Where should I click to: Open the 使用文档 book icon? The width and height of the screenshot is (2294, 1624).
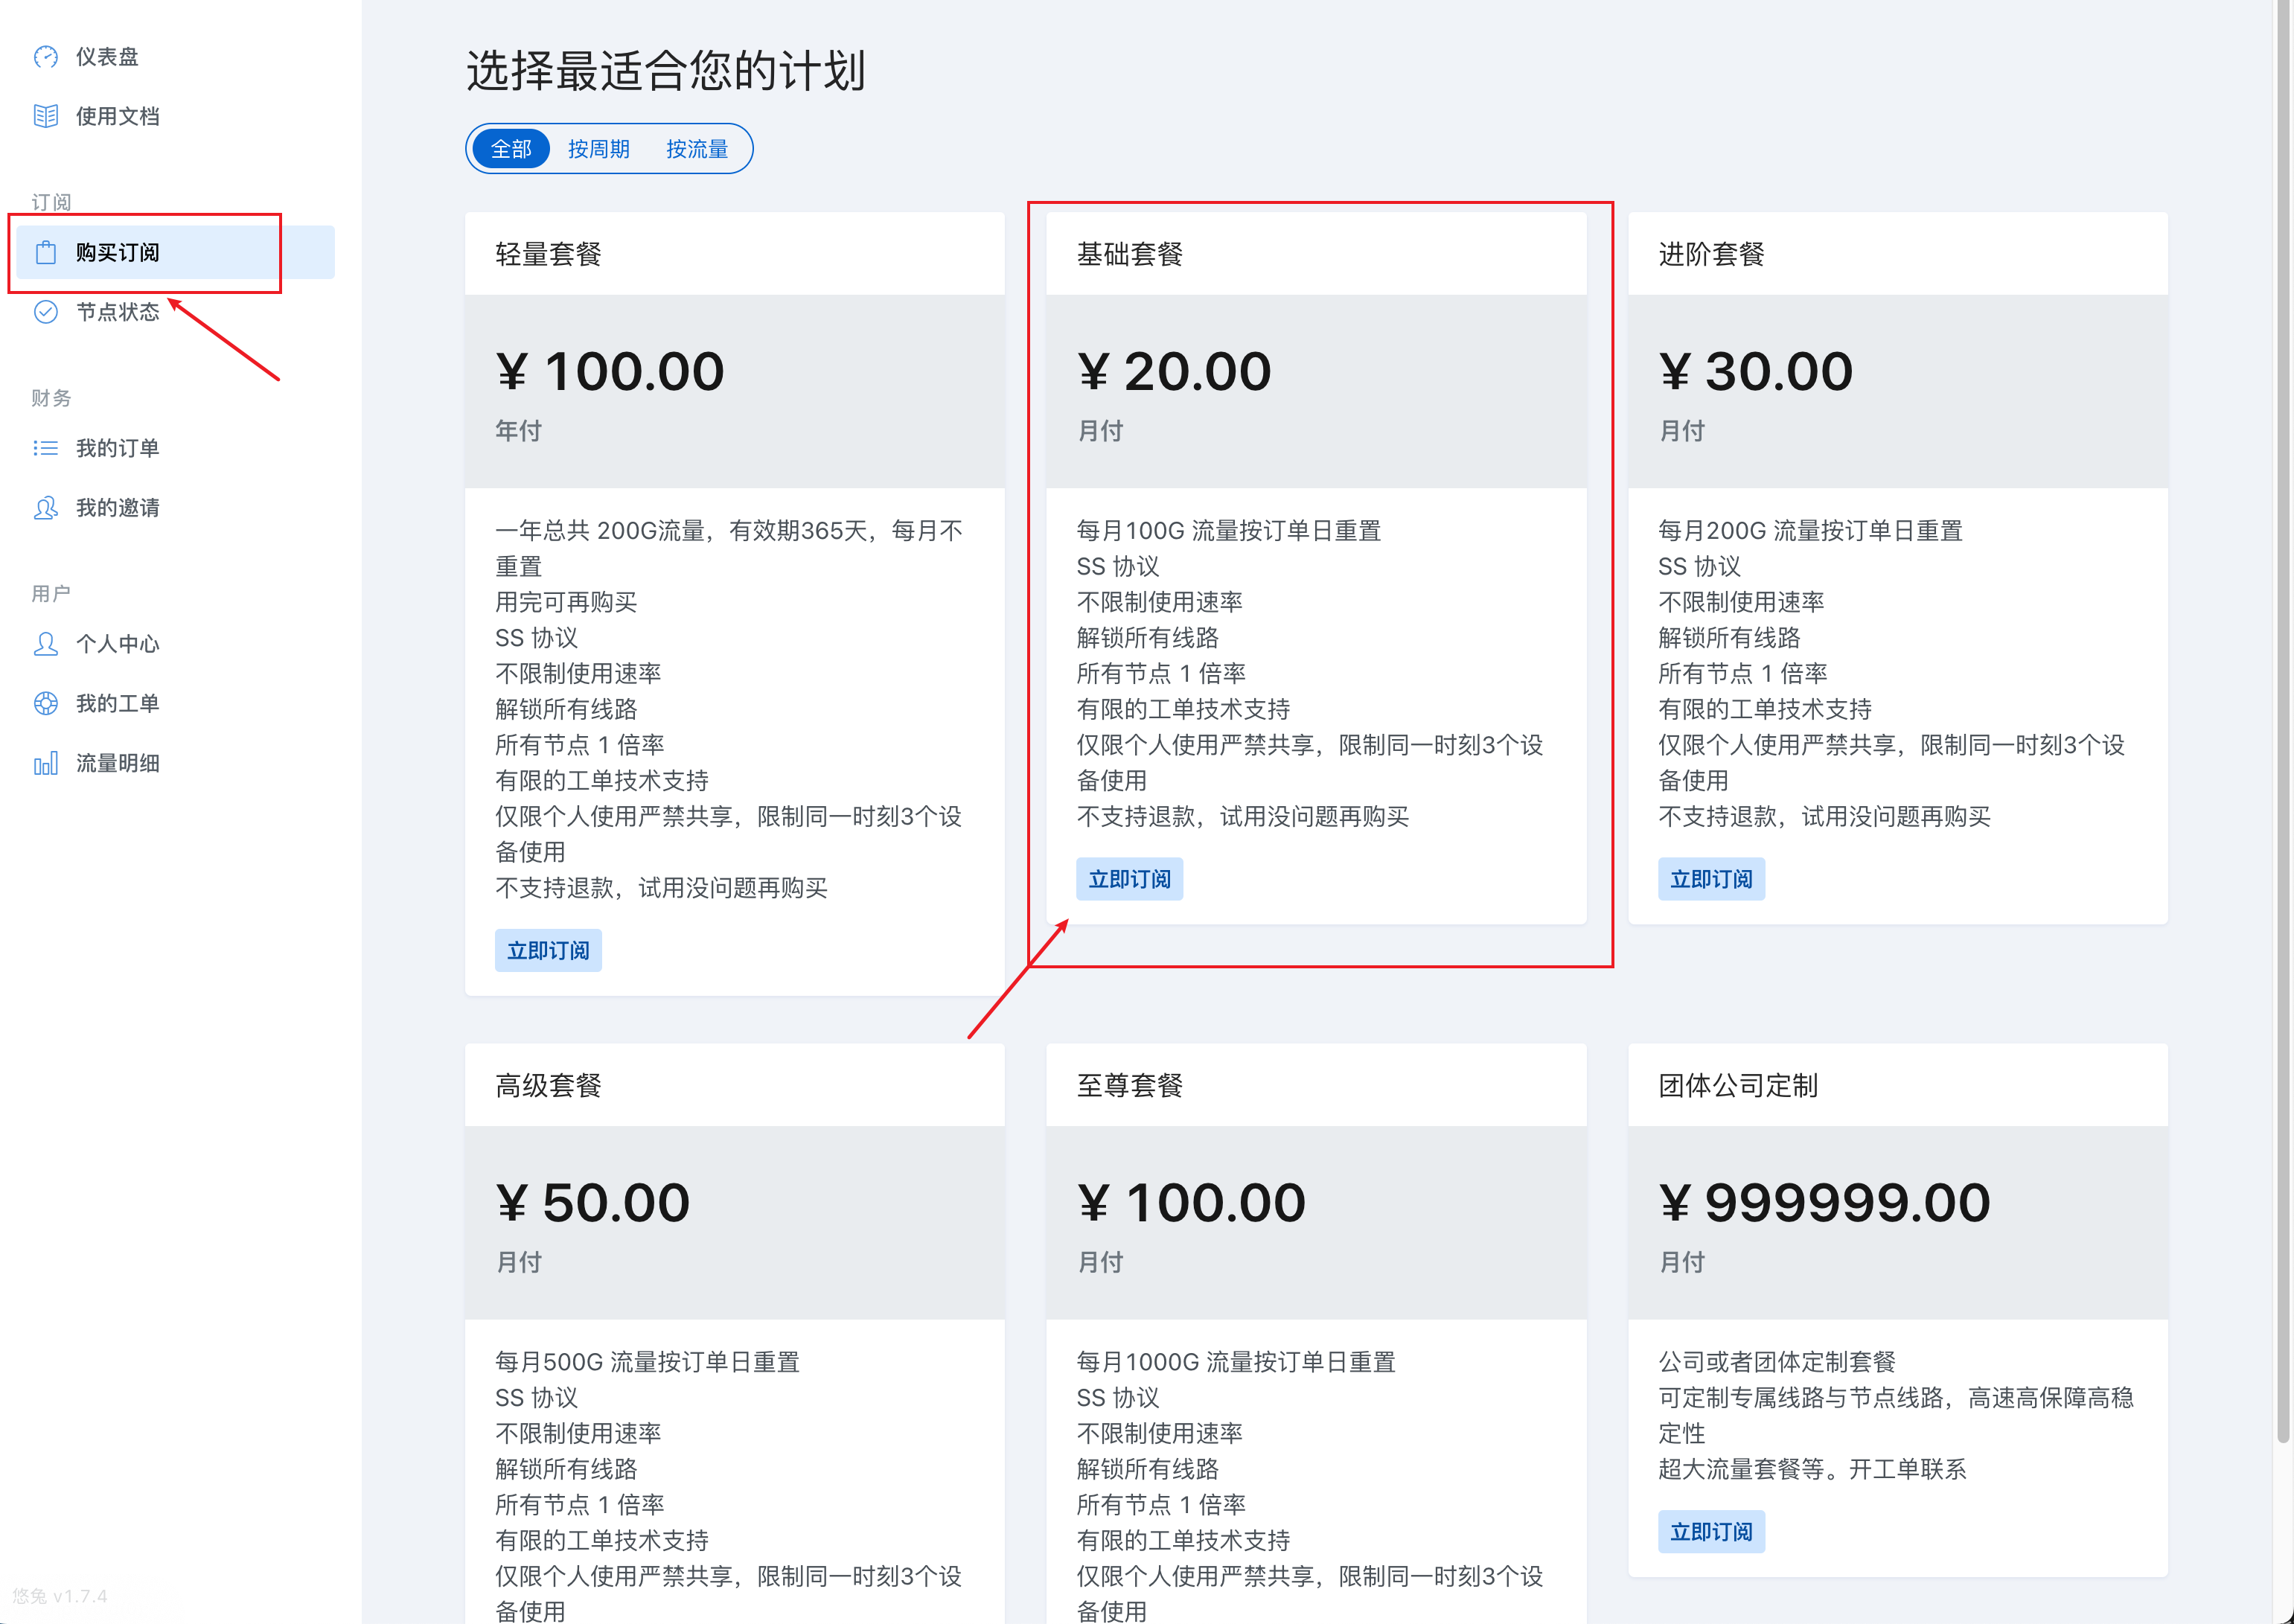(46, 116)
